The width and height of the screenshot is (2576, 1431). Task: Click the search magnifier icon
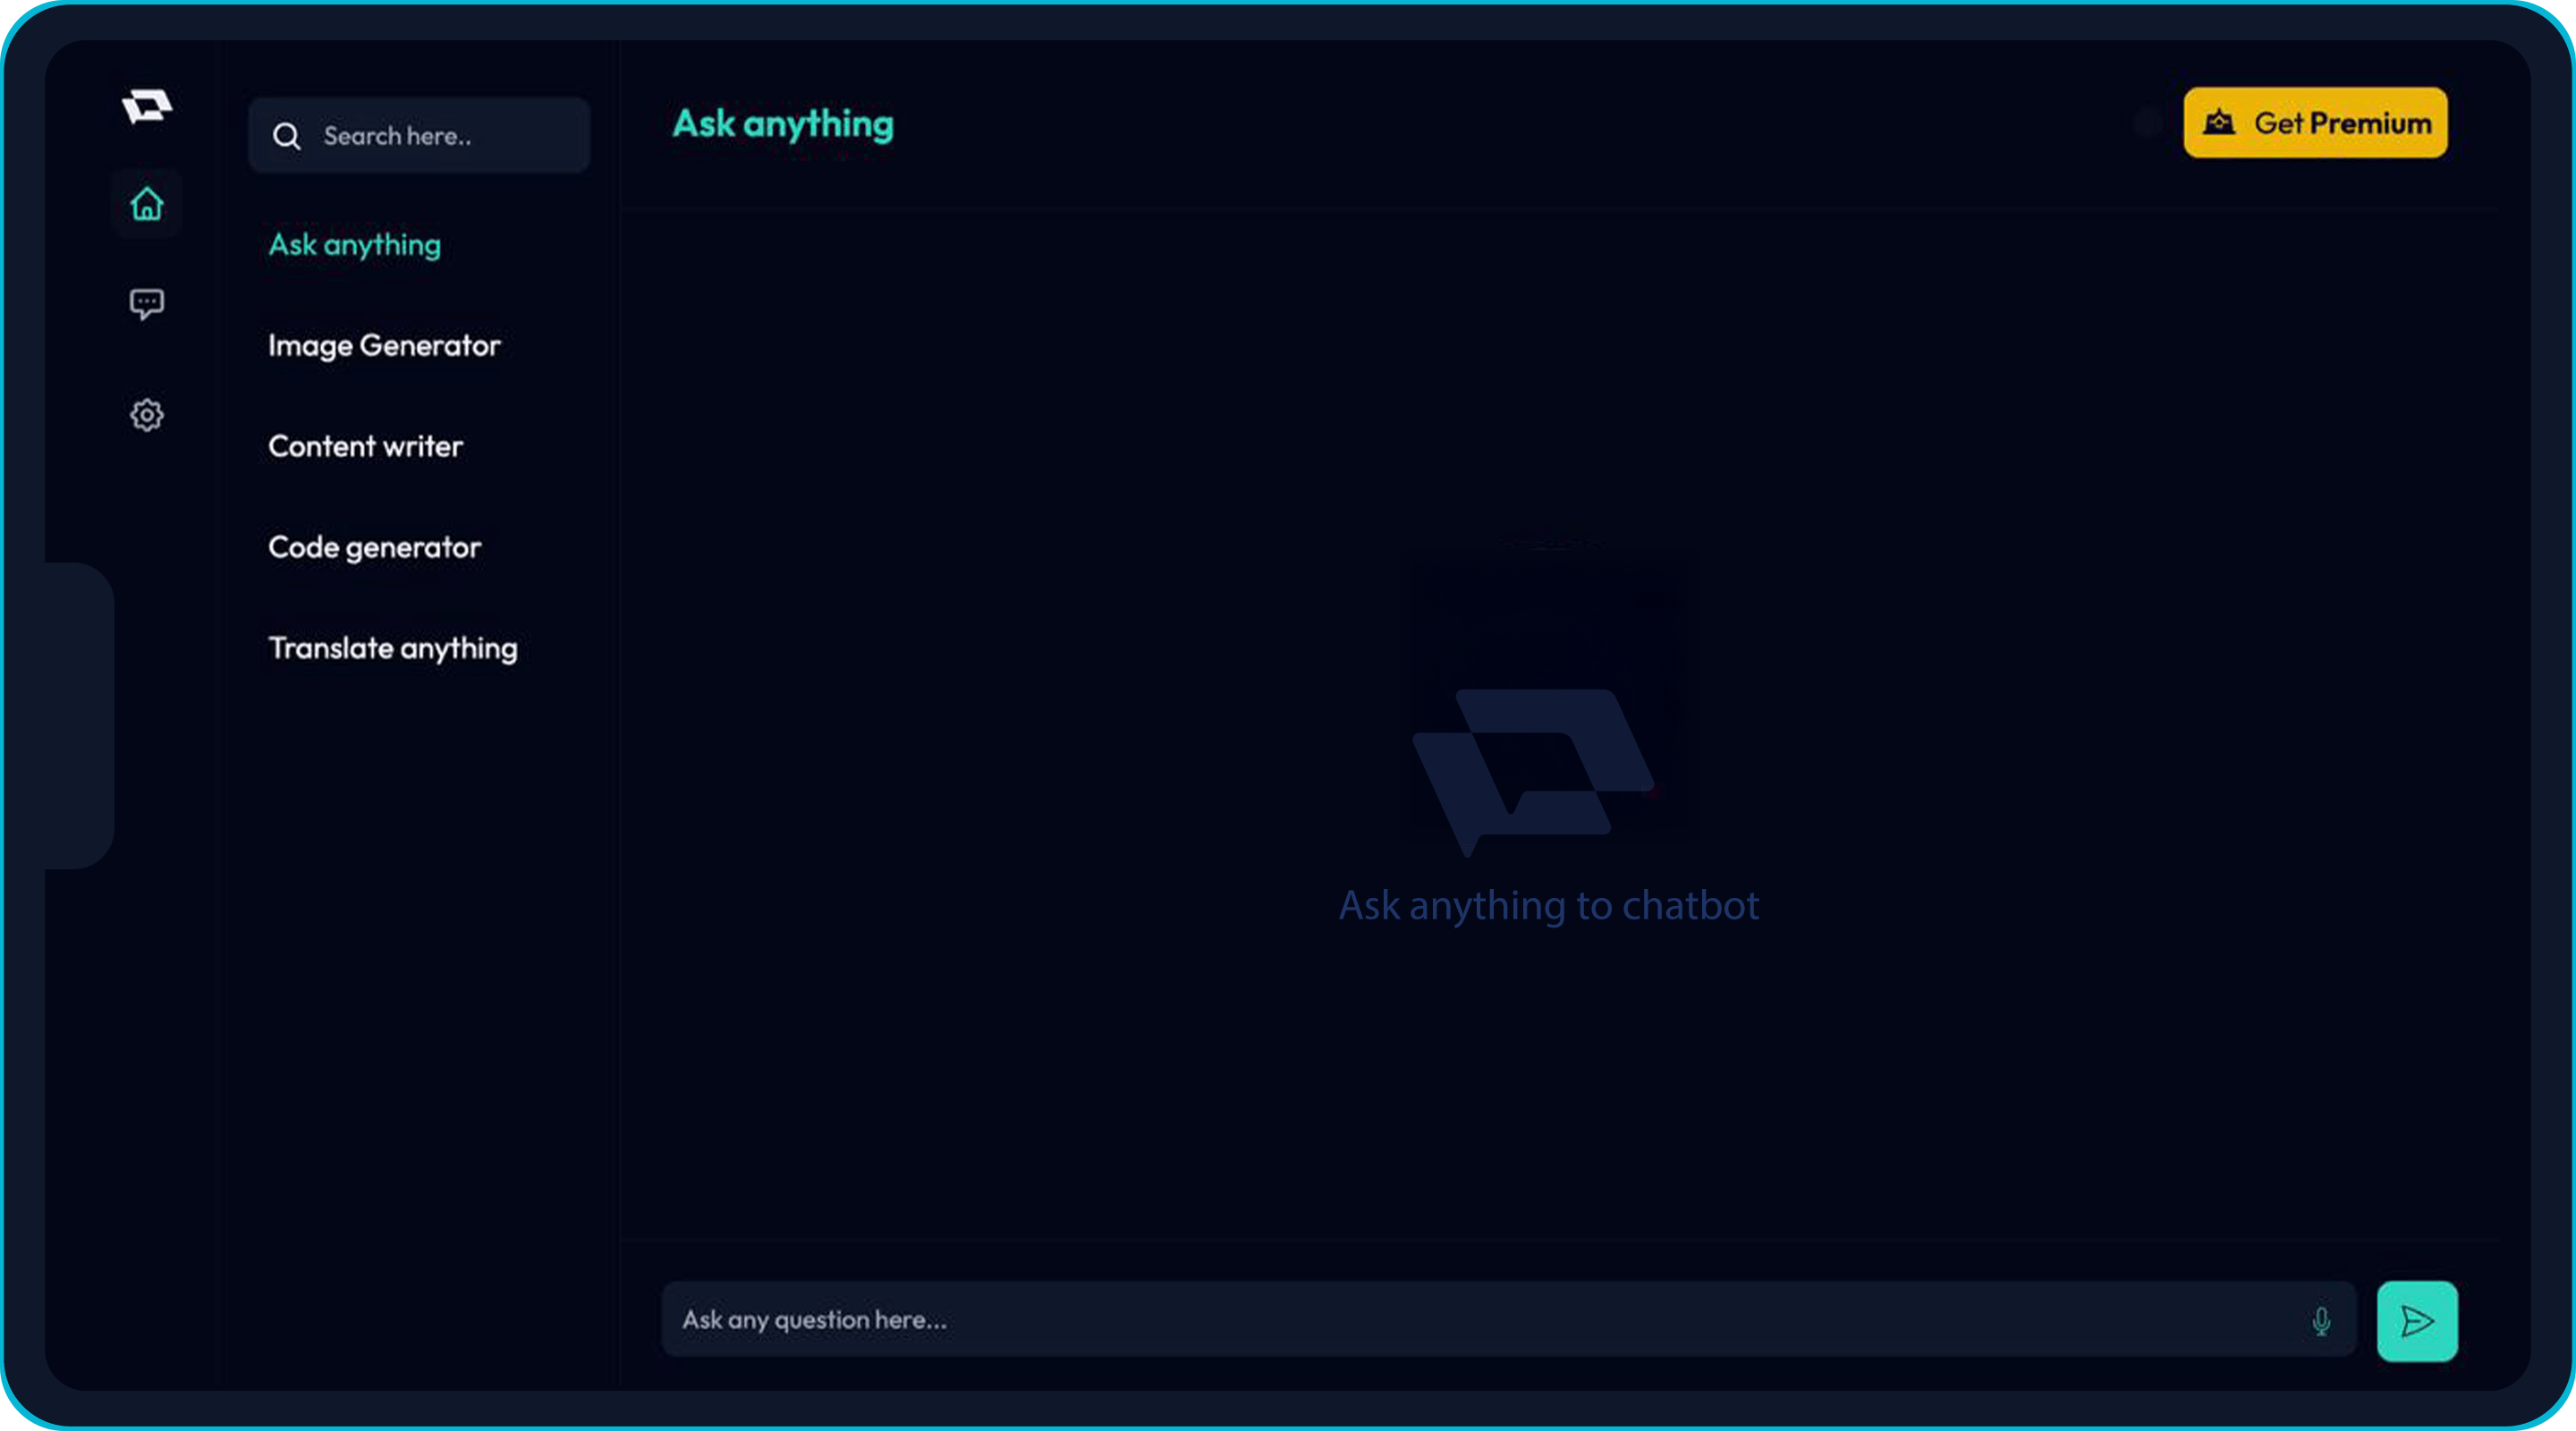click(x=287, y=136)
